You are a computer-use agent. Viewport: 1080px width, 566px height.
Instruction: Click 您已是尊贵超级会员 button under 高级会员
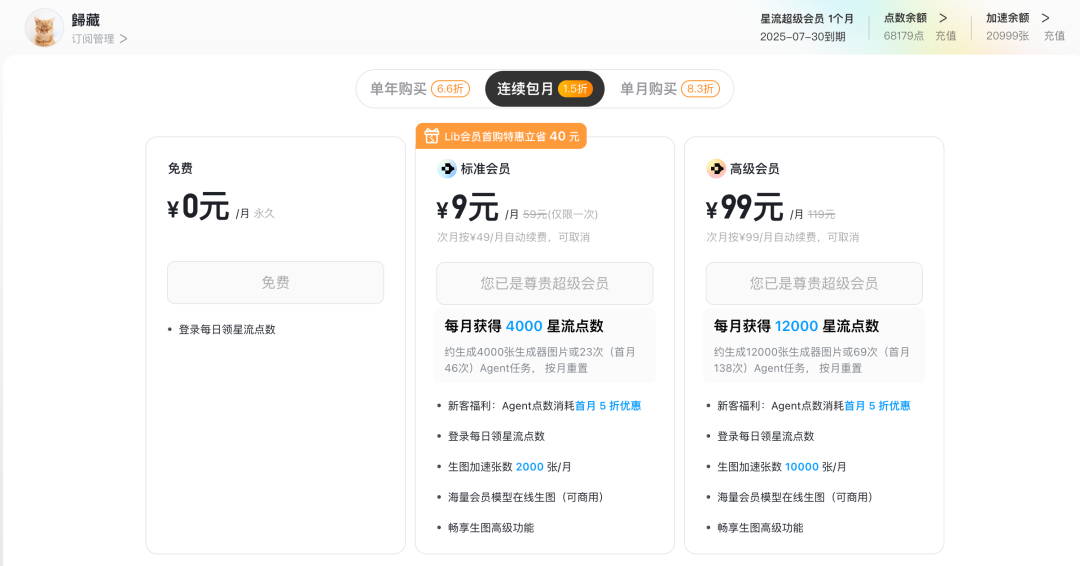pyautogui.click(x=813, y=283)
